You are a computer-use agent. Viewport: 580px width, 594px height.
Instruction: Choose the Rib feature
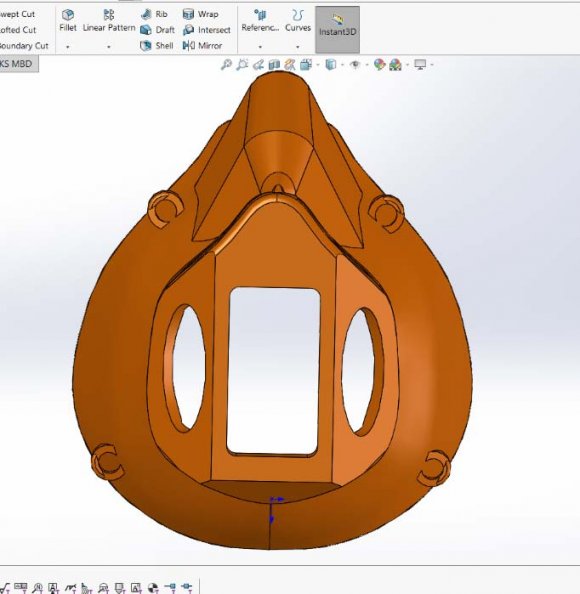coord(154,14)
